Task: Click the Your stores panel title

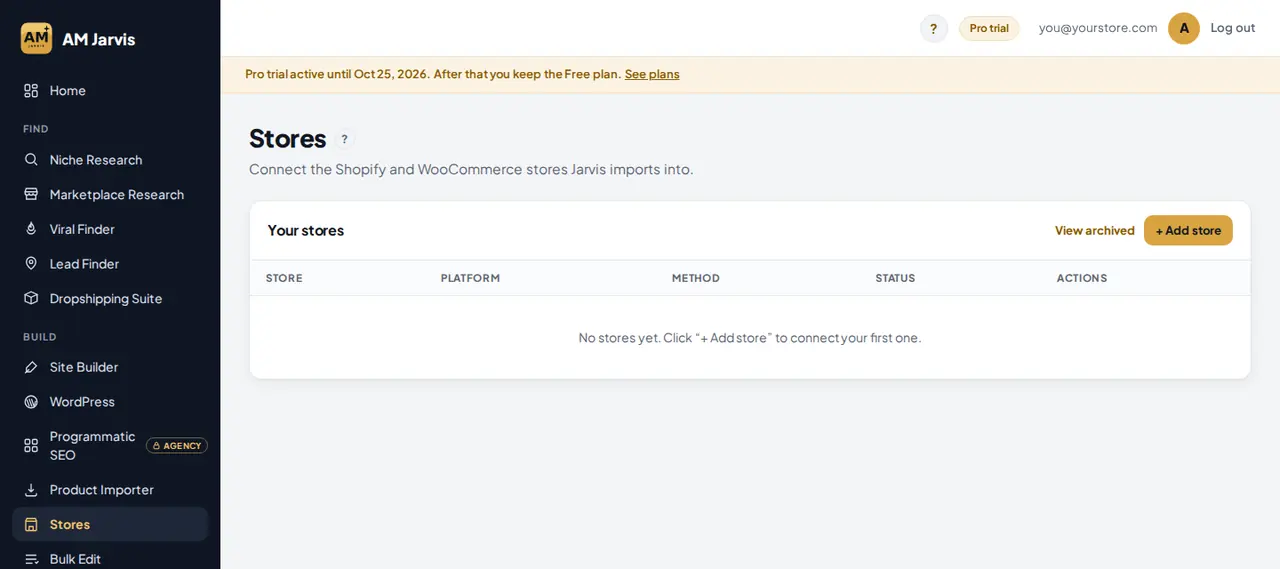Action: click(306, 231)
